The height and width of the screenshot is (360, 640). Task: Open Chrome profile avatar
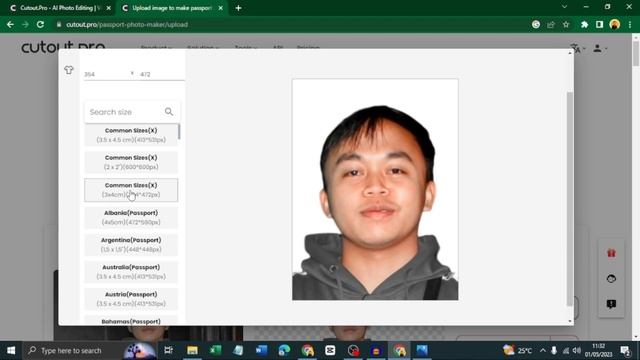[x=615, y=24]
